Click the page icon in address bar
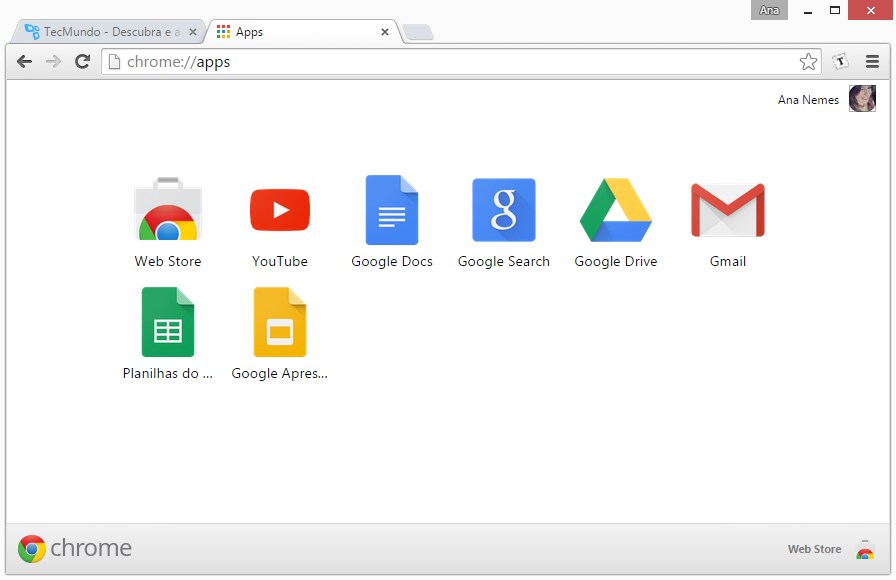Image resolution: width=896 pixels, height=580 pixels. click(114, 62)
